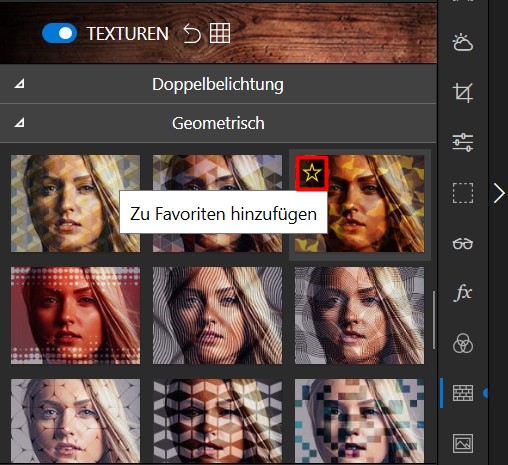This screenshot has width=508, height=465.
Task: Select the teal pixel mosaic texture thumbnail
Action: (359, 421)
